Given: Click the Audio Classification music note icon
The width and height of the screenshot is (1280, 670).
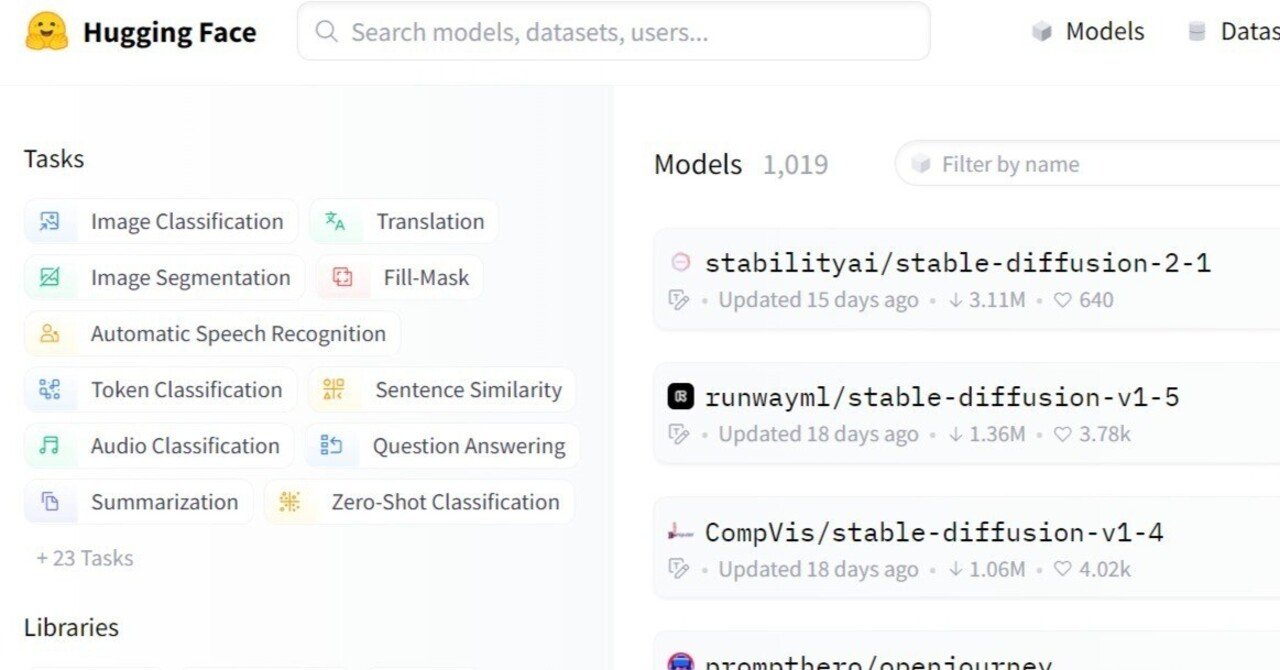Looking at the screenshot, I should tap(49, 446).
